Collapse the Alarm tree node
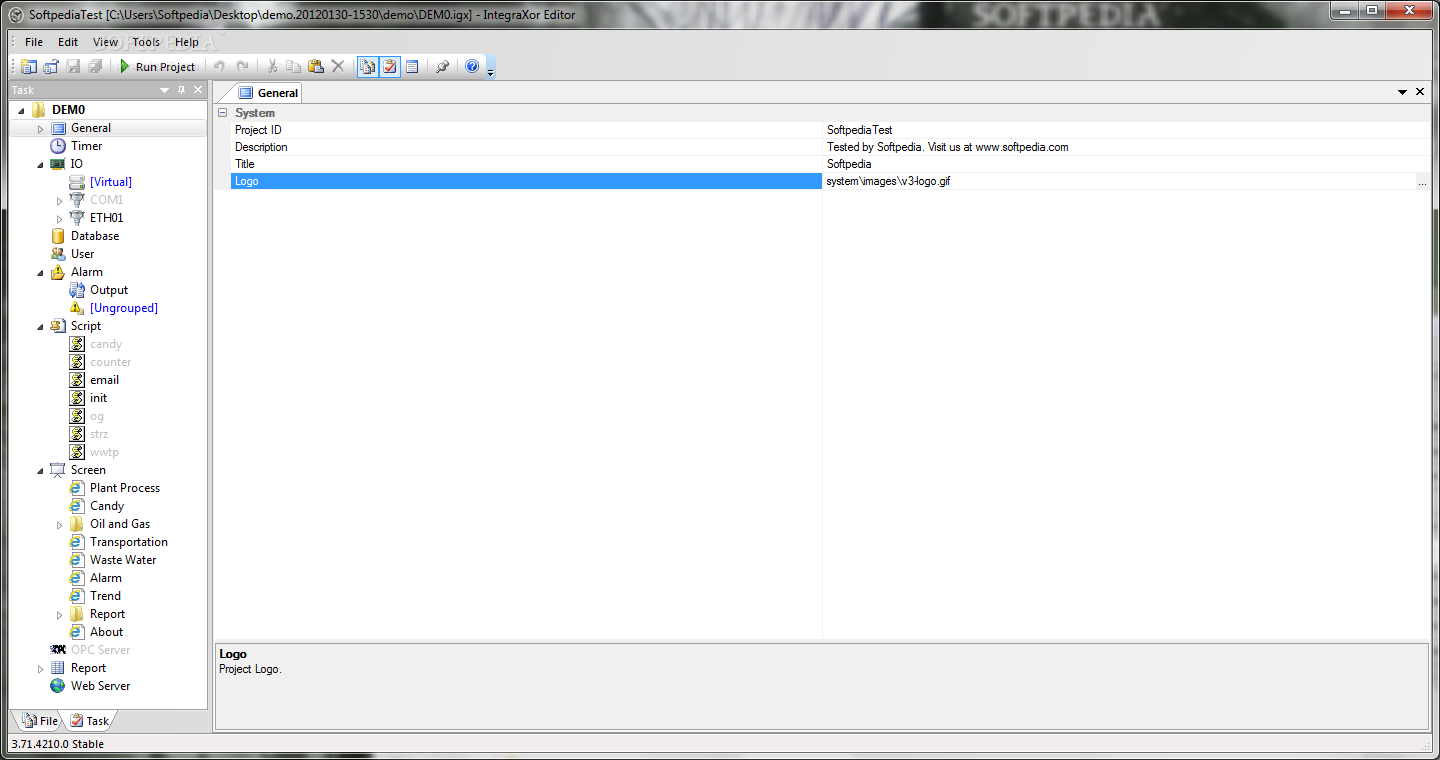 pyautogui.click(x=40, y=272)
